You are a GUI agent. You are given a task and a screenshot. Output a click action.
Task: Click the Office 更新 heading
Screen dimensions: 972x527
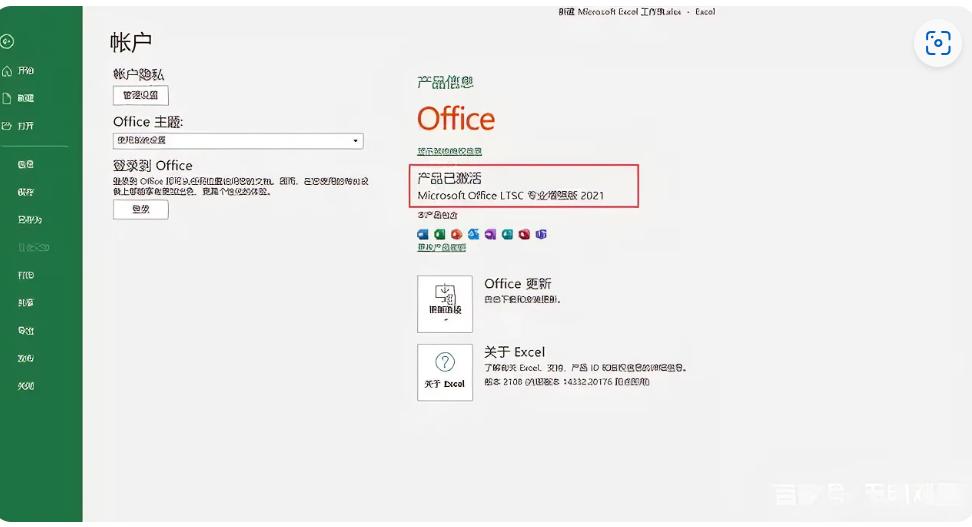click(x=518, y=284)
